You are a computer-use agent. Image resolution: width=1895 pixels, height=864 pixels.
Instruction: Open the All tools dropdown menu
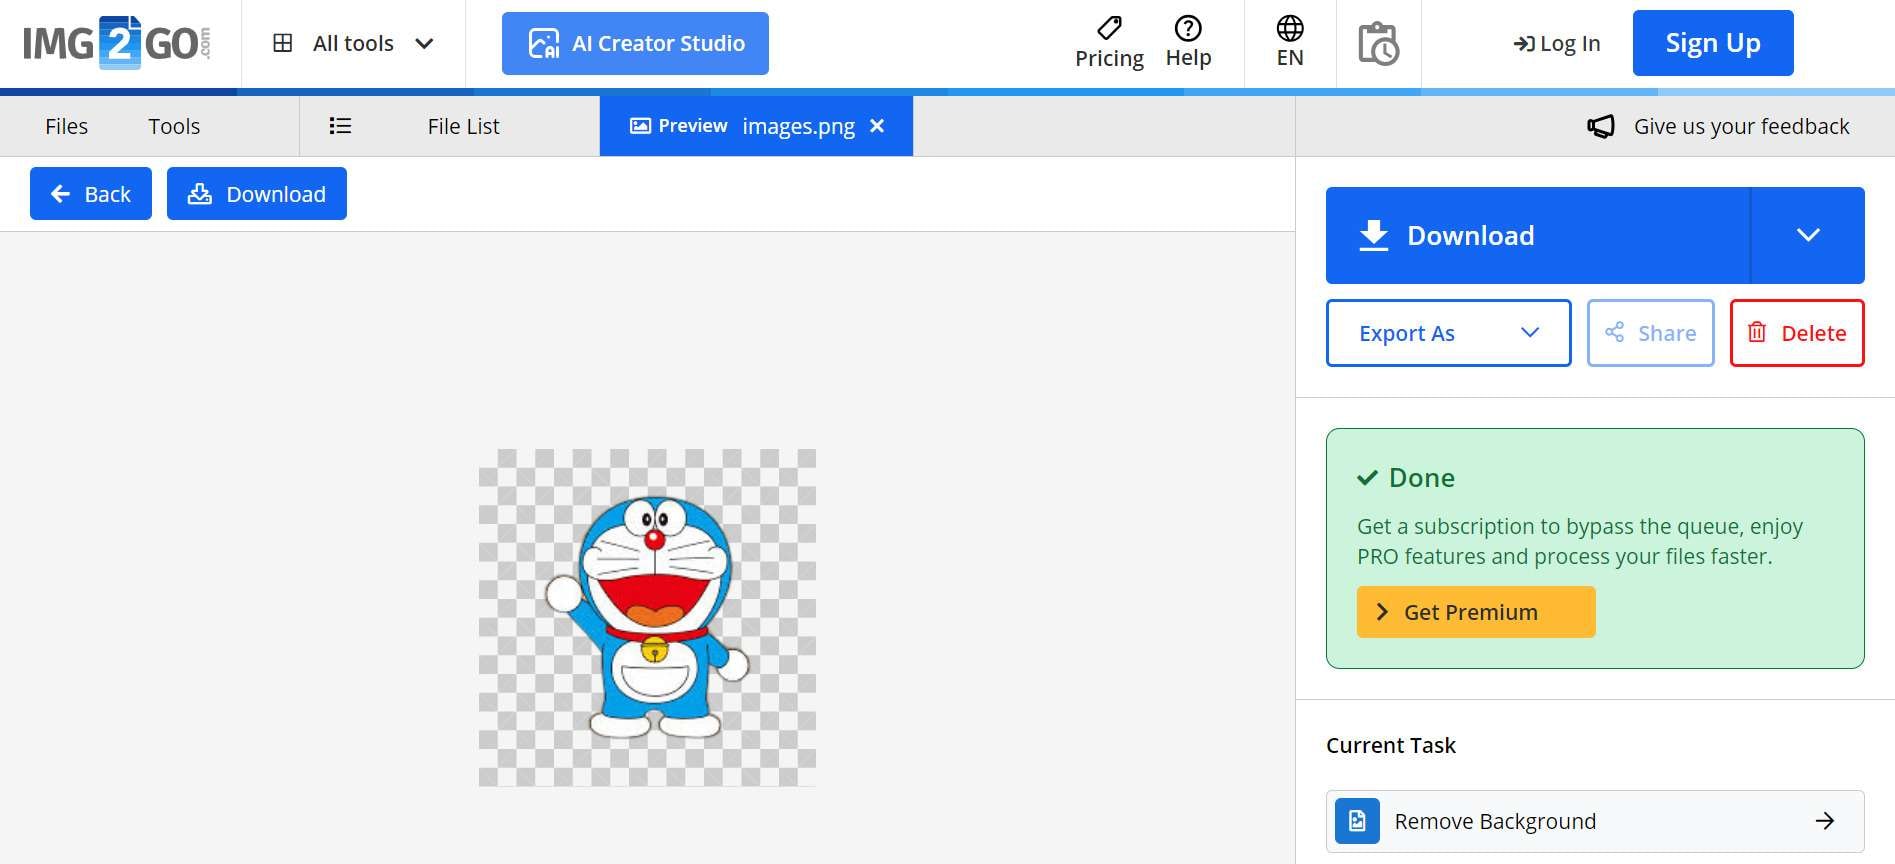tap(354, 43)
